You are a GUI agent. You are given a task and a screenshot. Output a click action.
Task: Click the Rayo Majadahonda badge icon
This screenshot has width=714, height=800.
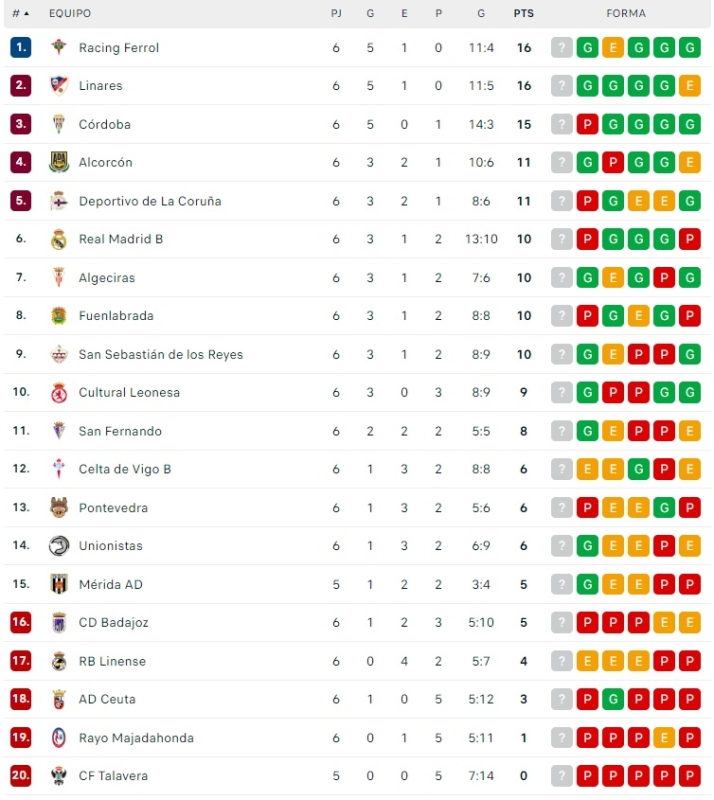click(59, 738)
